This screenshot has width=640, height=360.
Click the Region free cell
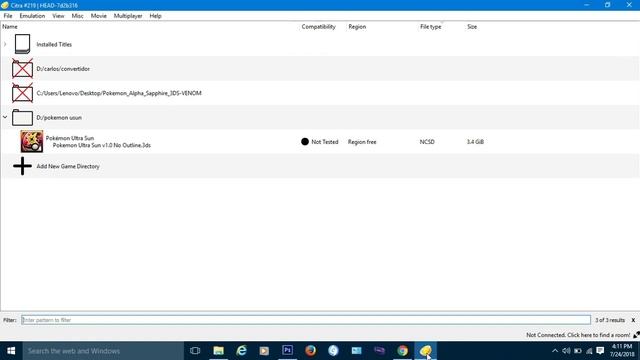pos(362,142)
